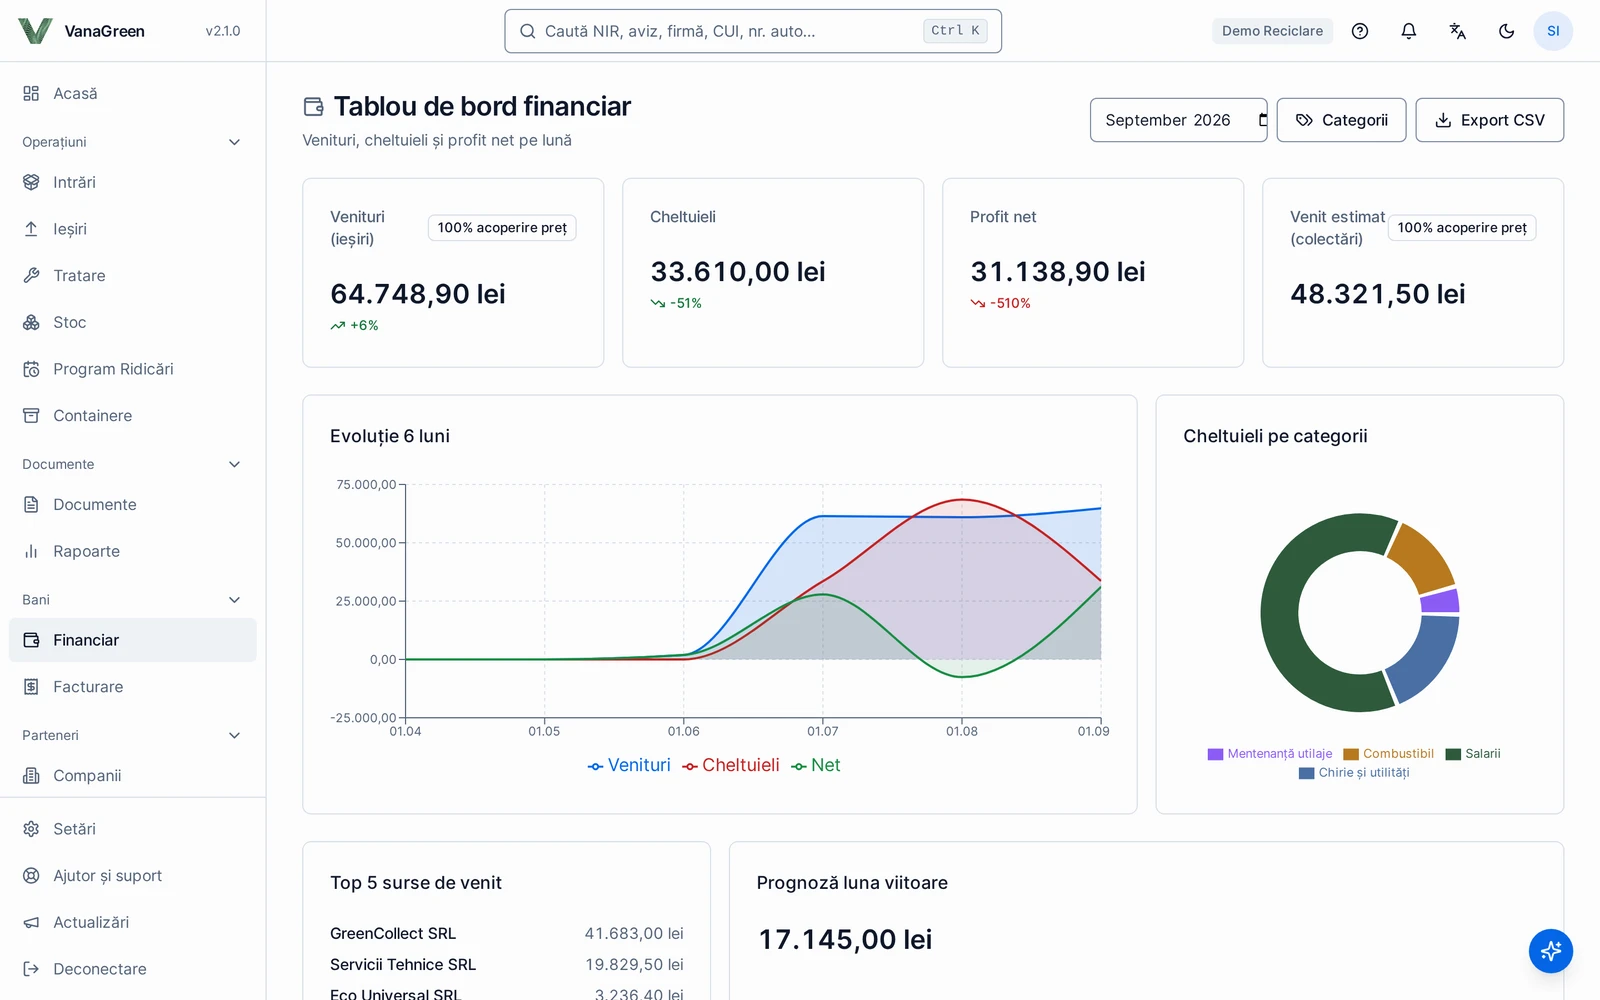
Task: Click the Deconectare logout icon
Action: [31, 969]
